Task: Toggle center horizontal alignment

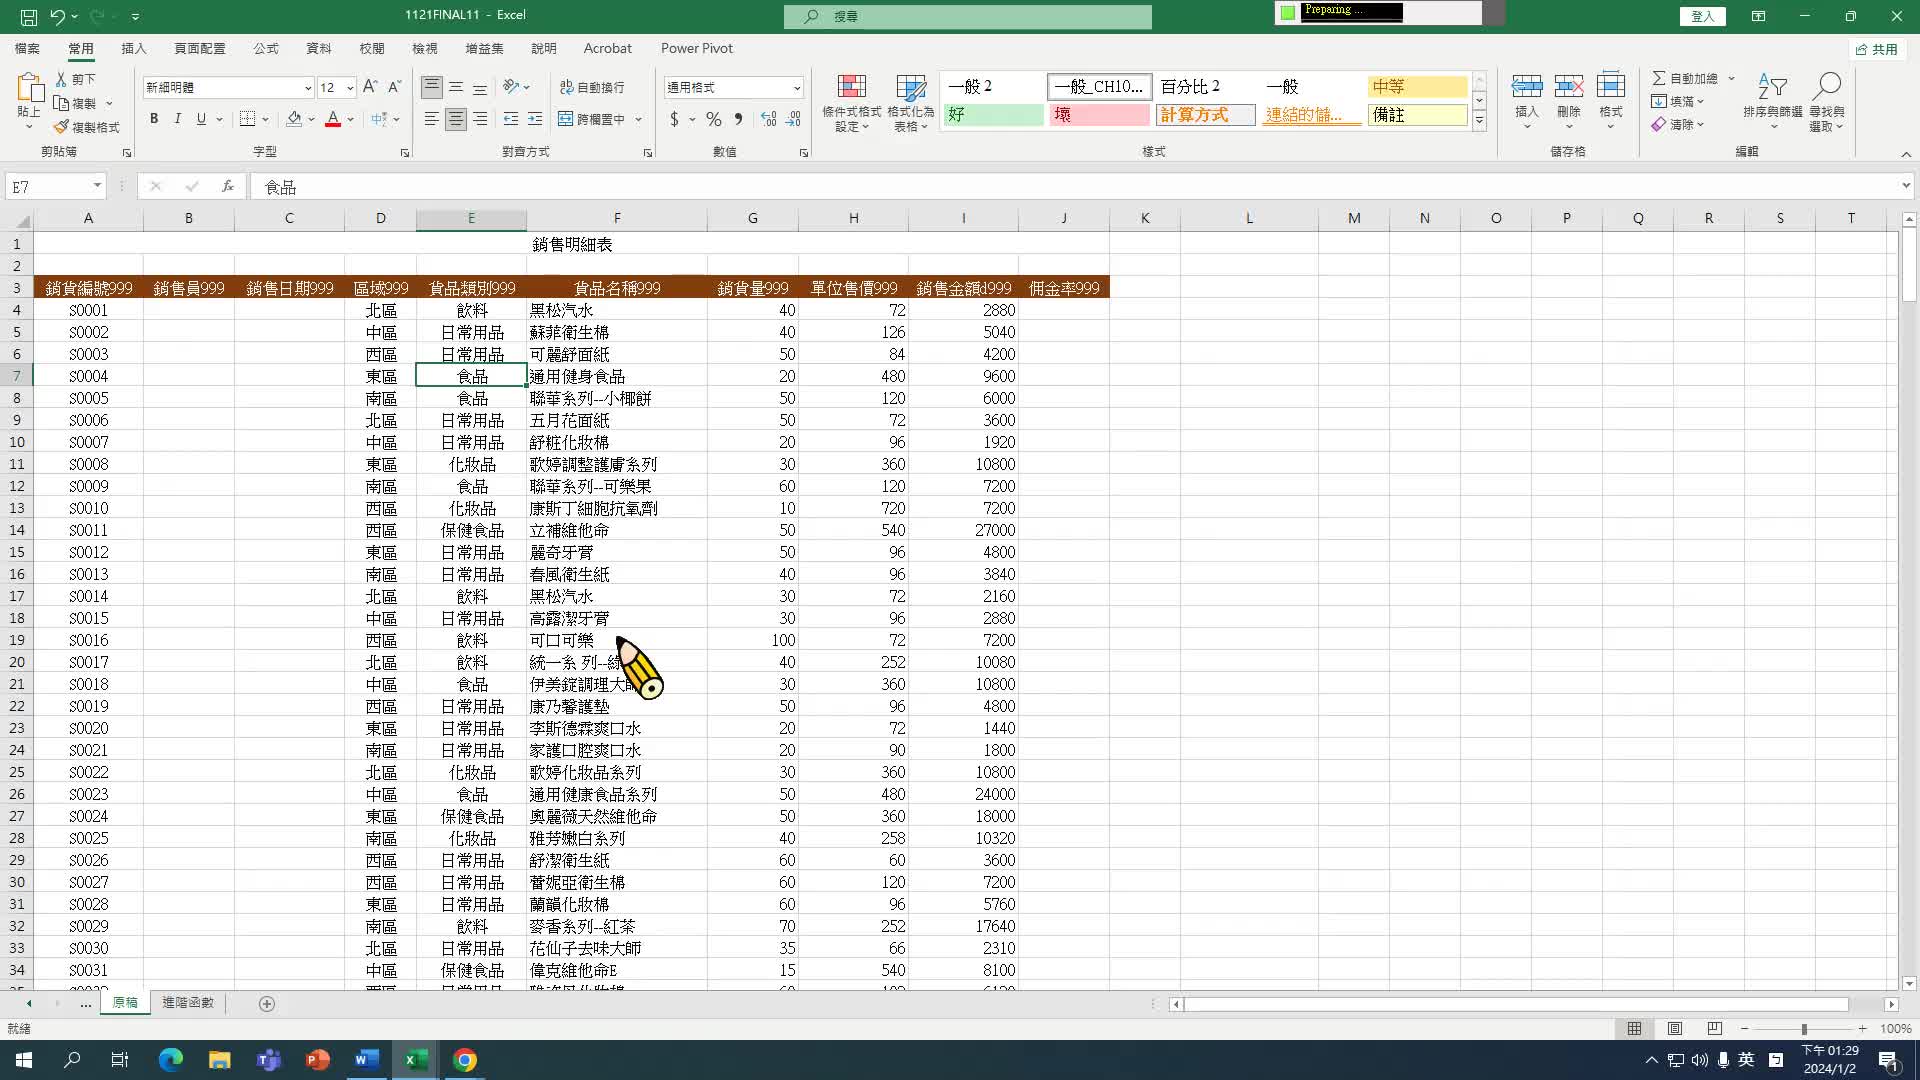Action: (456, 119)
